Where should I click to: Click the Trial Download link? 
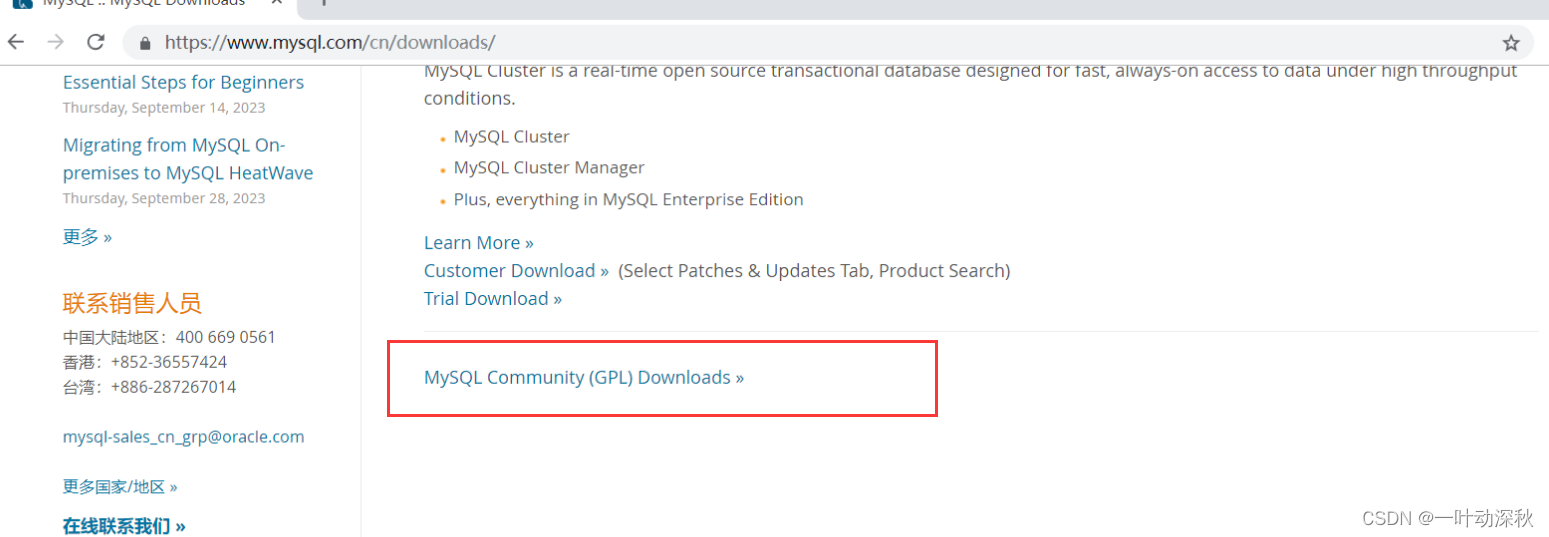point(492,299)
